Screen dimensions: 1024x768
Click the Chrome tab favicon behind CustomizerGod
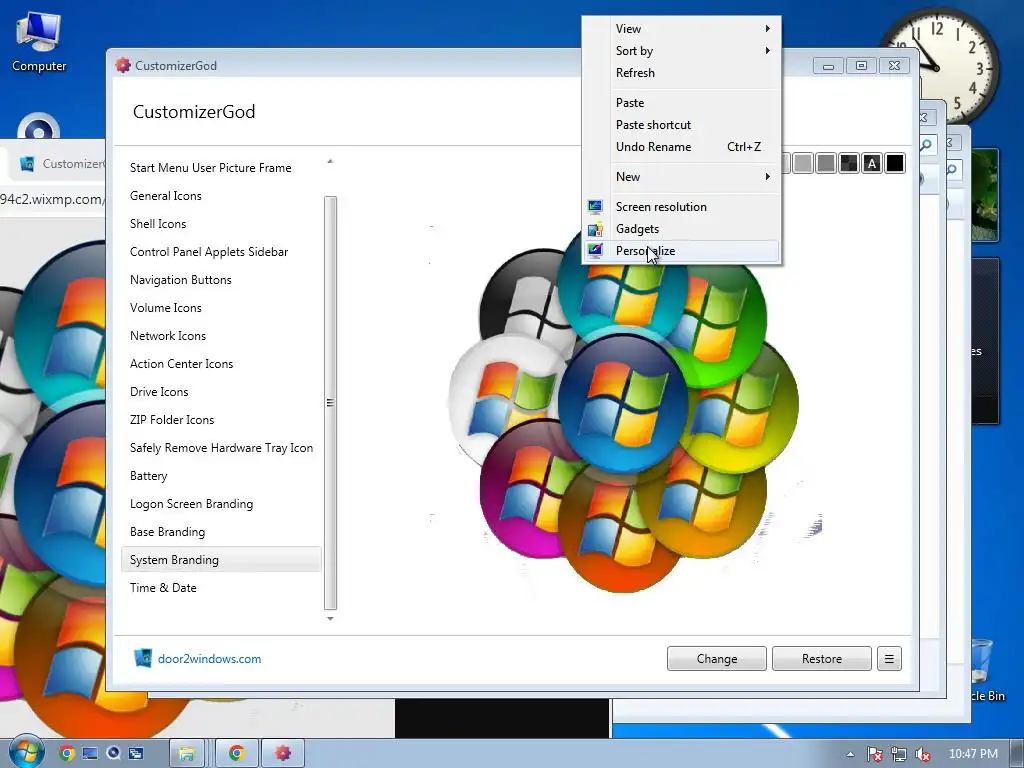point(27,164)
